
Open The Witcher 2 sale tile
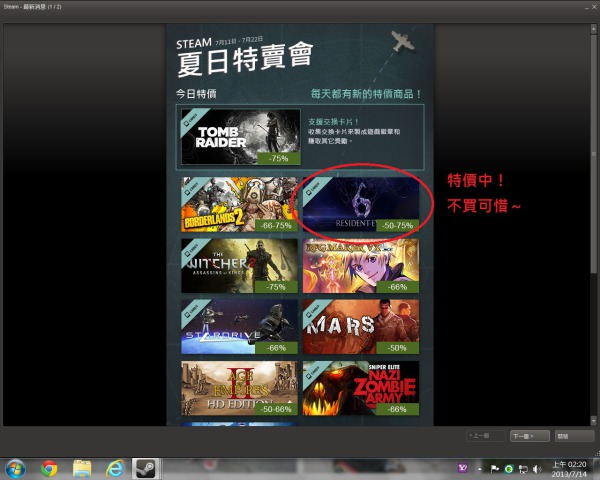(239, 266)
